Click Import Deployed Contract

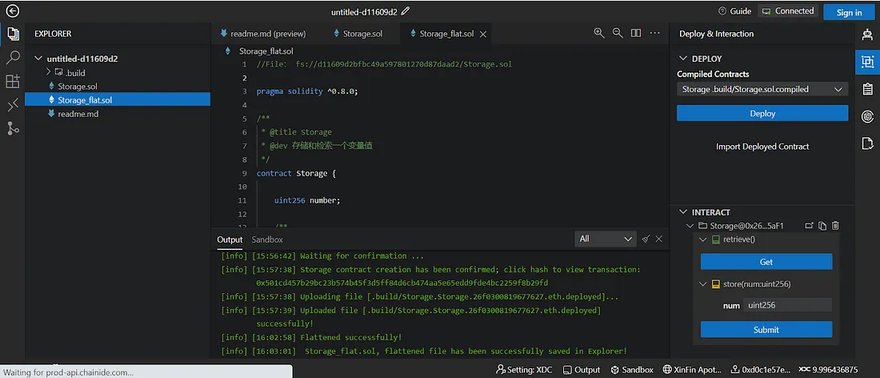pyautogui.click(x=762, y=147)
